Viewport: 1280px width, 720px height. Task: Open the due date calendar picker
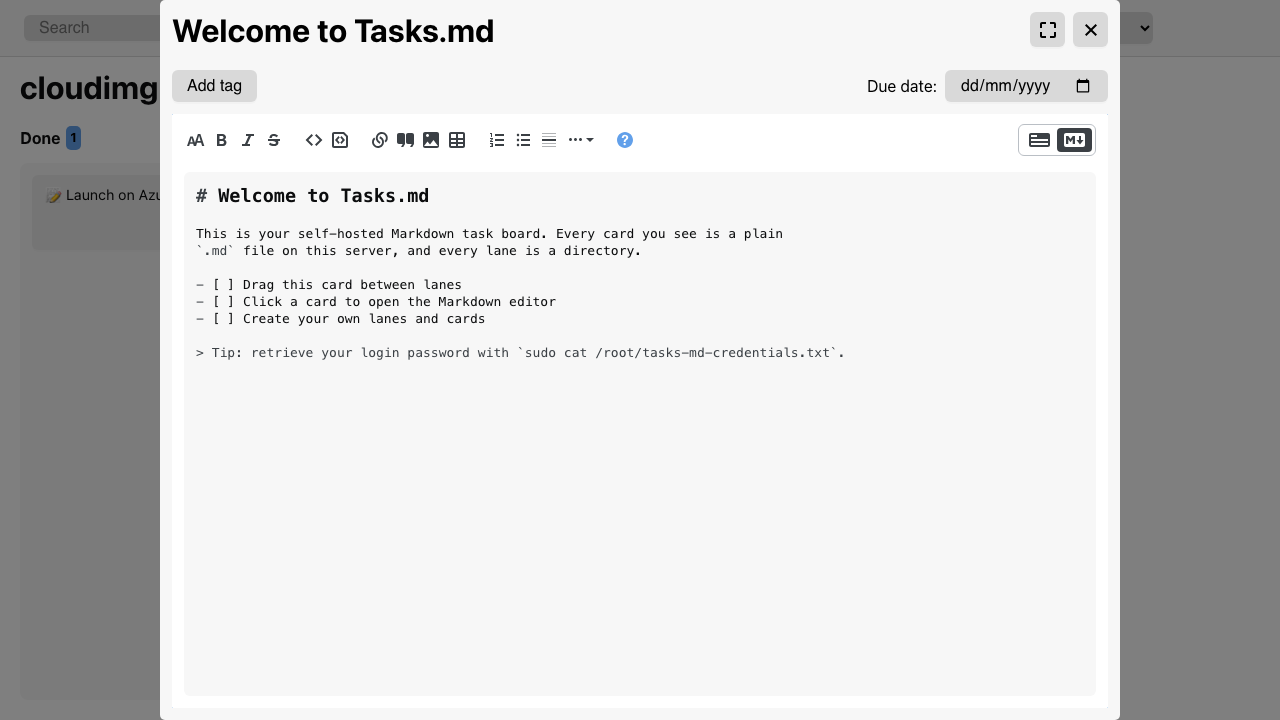(1083, 86)
